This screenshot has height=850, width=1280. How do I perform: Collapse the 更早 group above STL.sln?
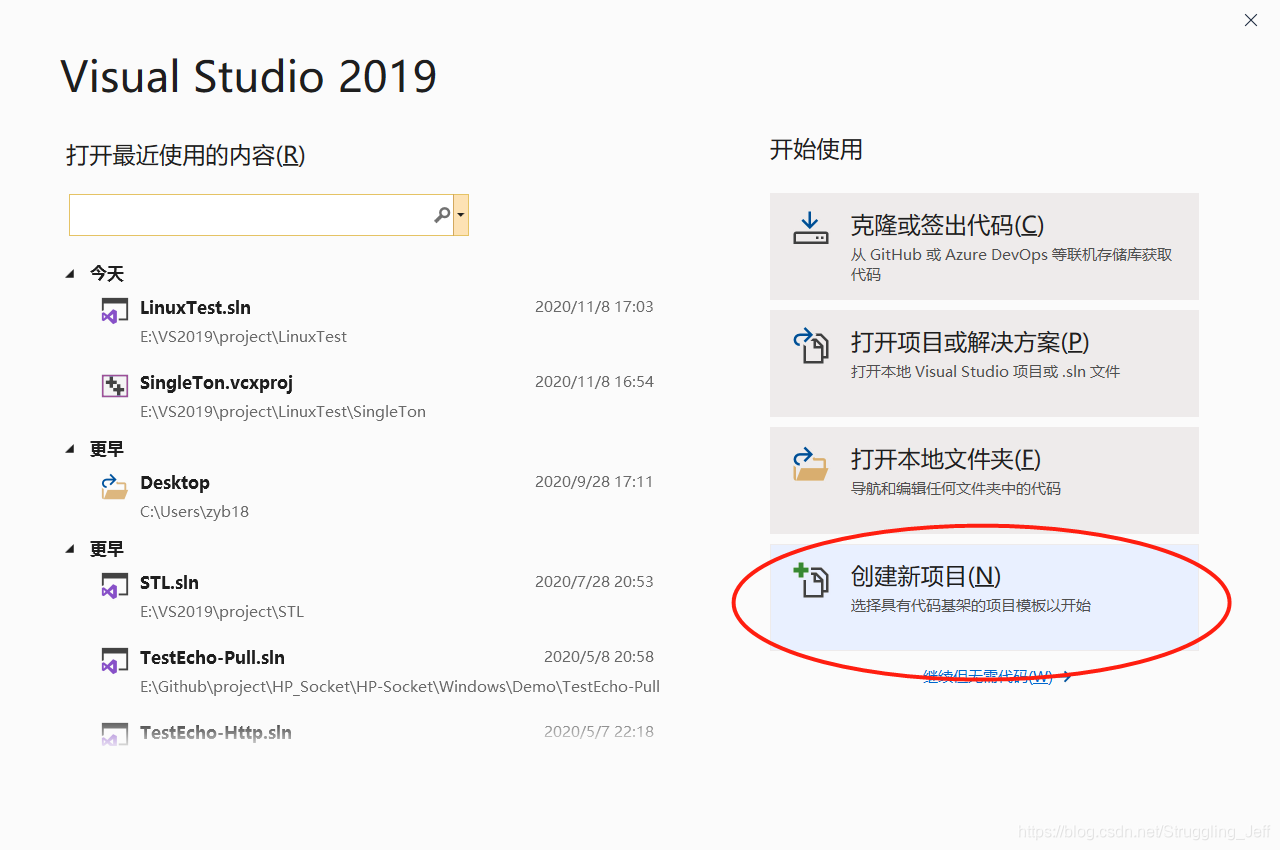point(70,549)
